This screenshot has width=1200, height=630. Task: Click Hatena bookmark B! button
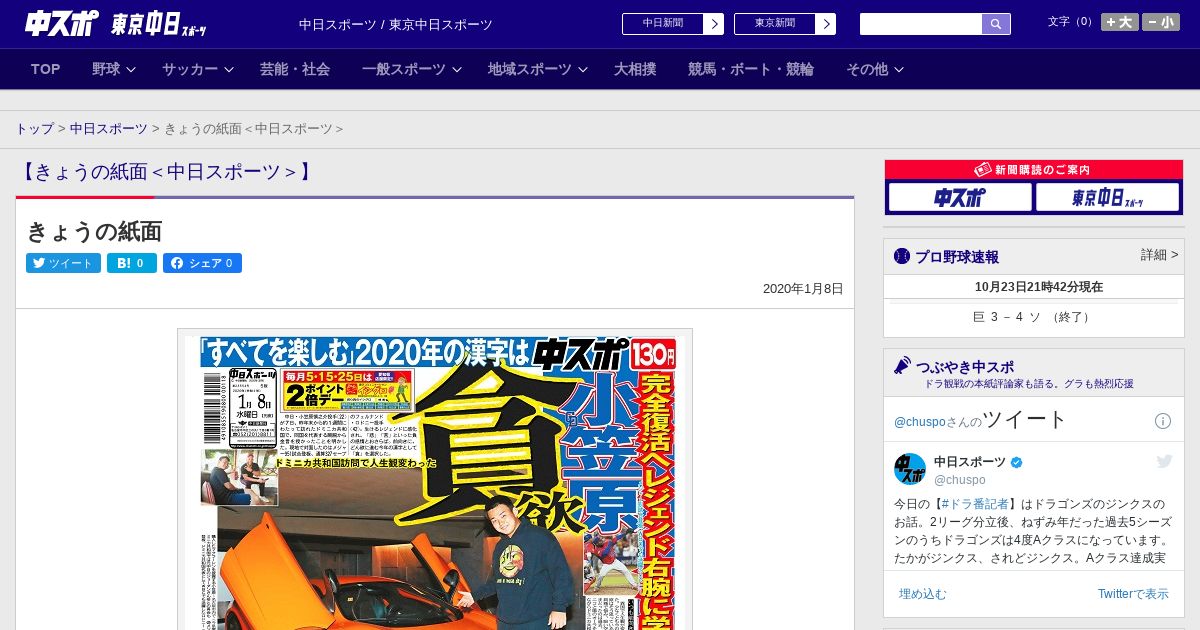pyautogui.click(x=132, y=263)
